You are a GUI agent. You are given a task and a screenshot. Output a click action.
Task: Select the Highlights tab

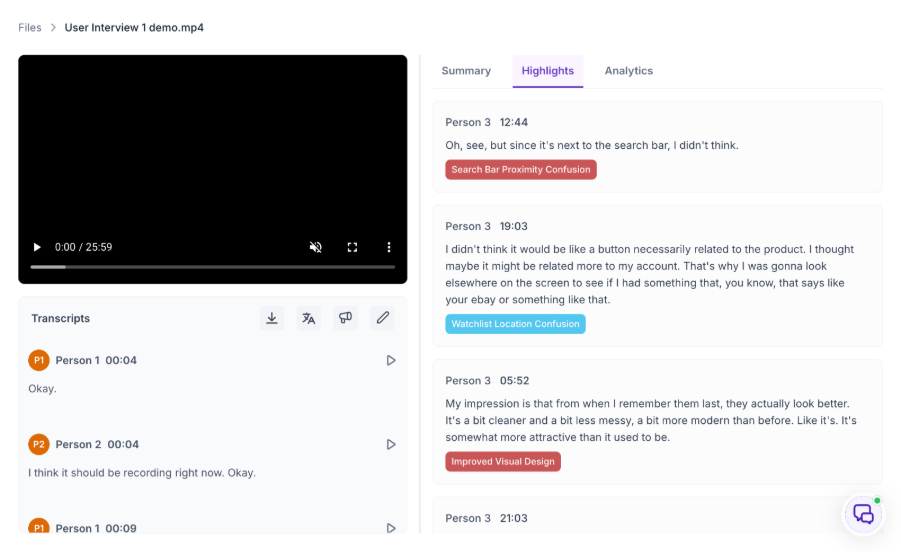(x=548, y=71)
